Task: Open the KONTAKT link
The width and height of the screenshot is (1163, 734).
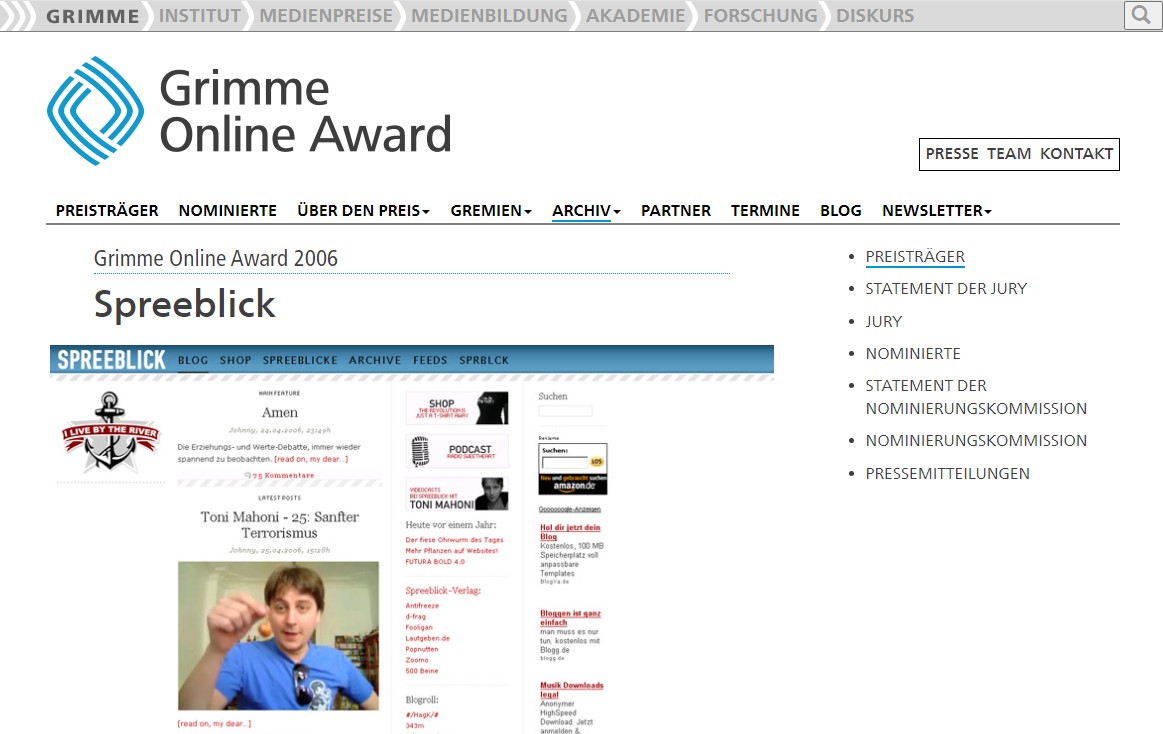Action: pos(1076,153)
